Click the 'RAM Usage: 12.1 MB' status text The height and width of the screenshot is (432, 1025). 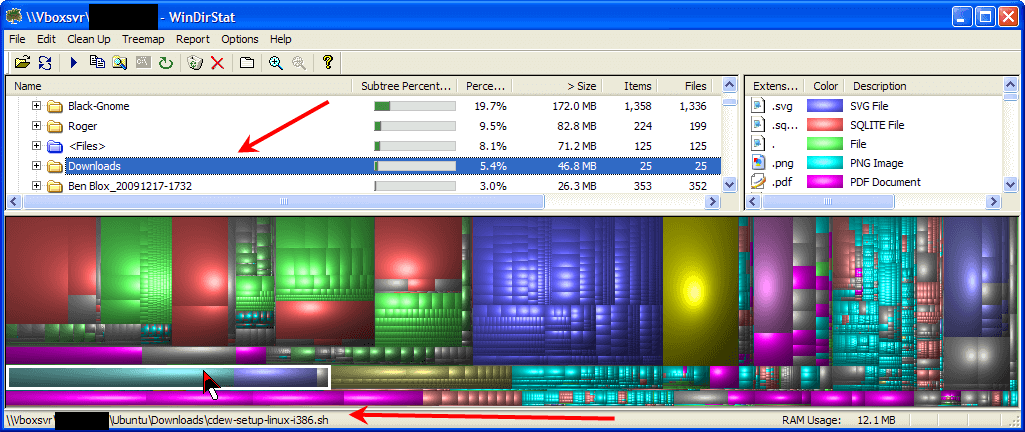839,420
